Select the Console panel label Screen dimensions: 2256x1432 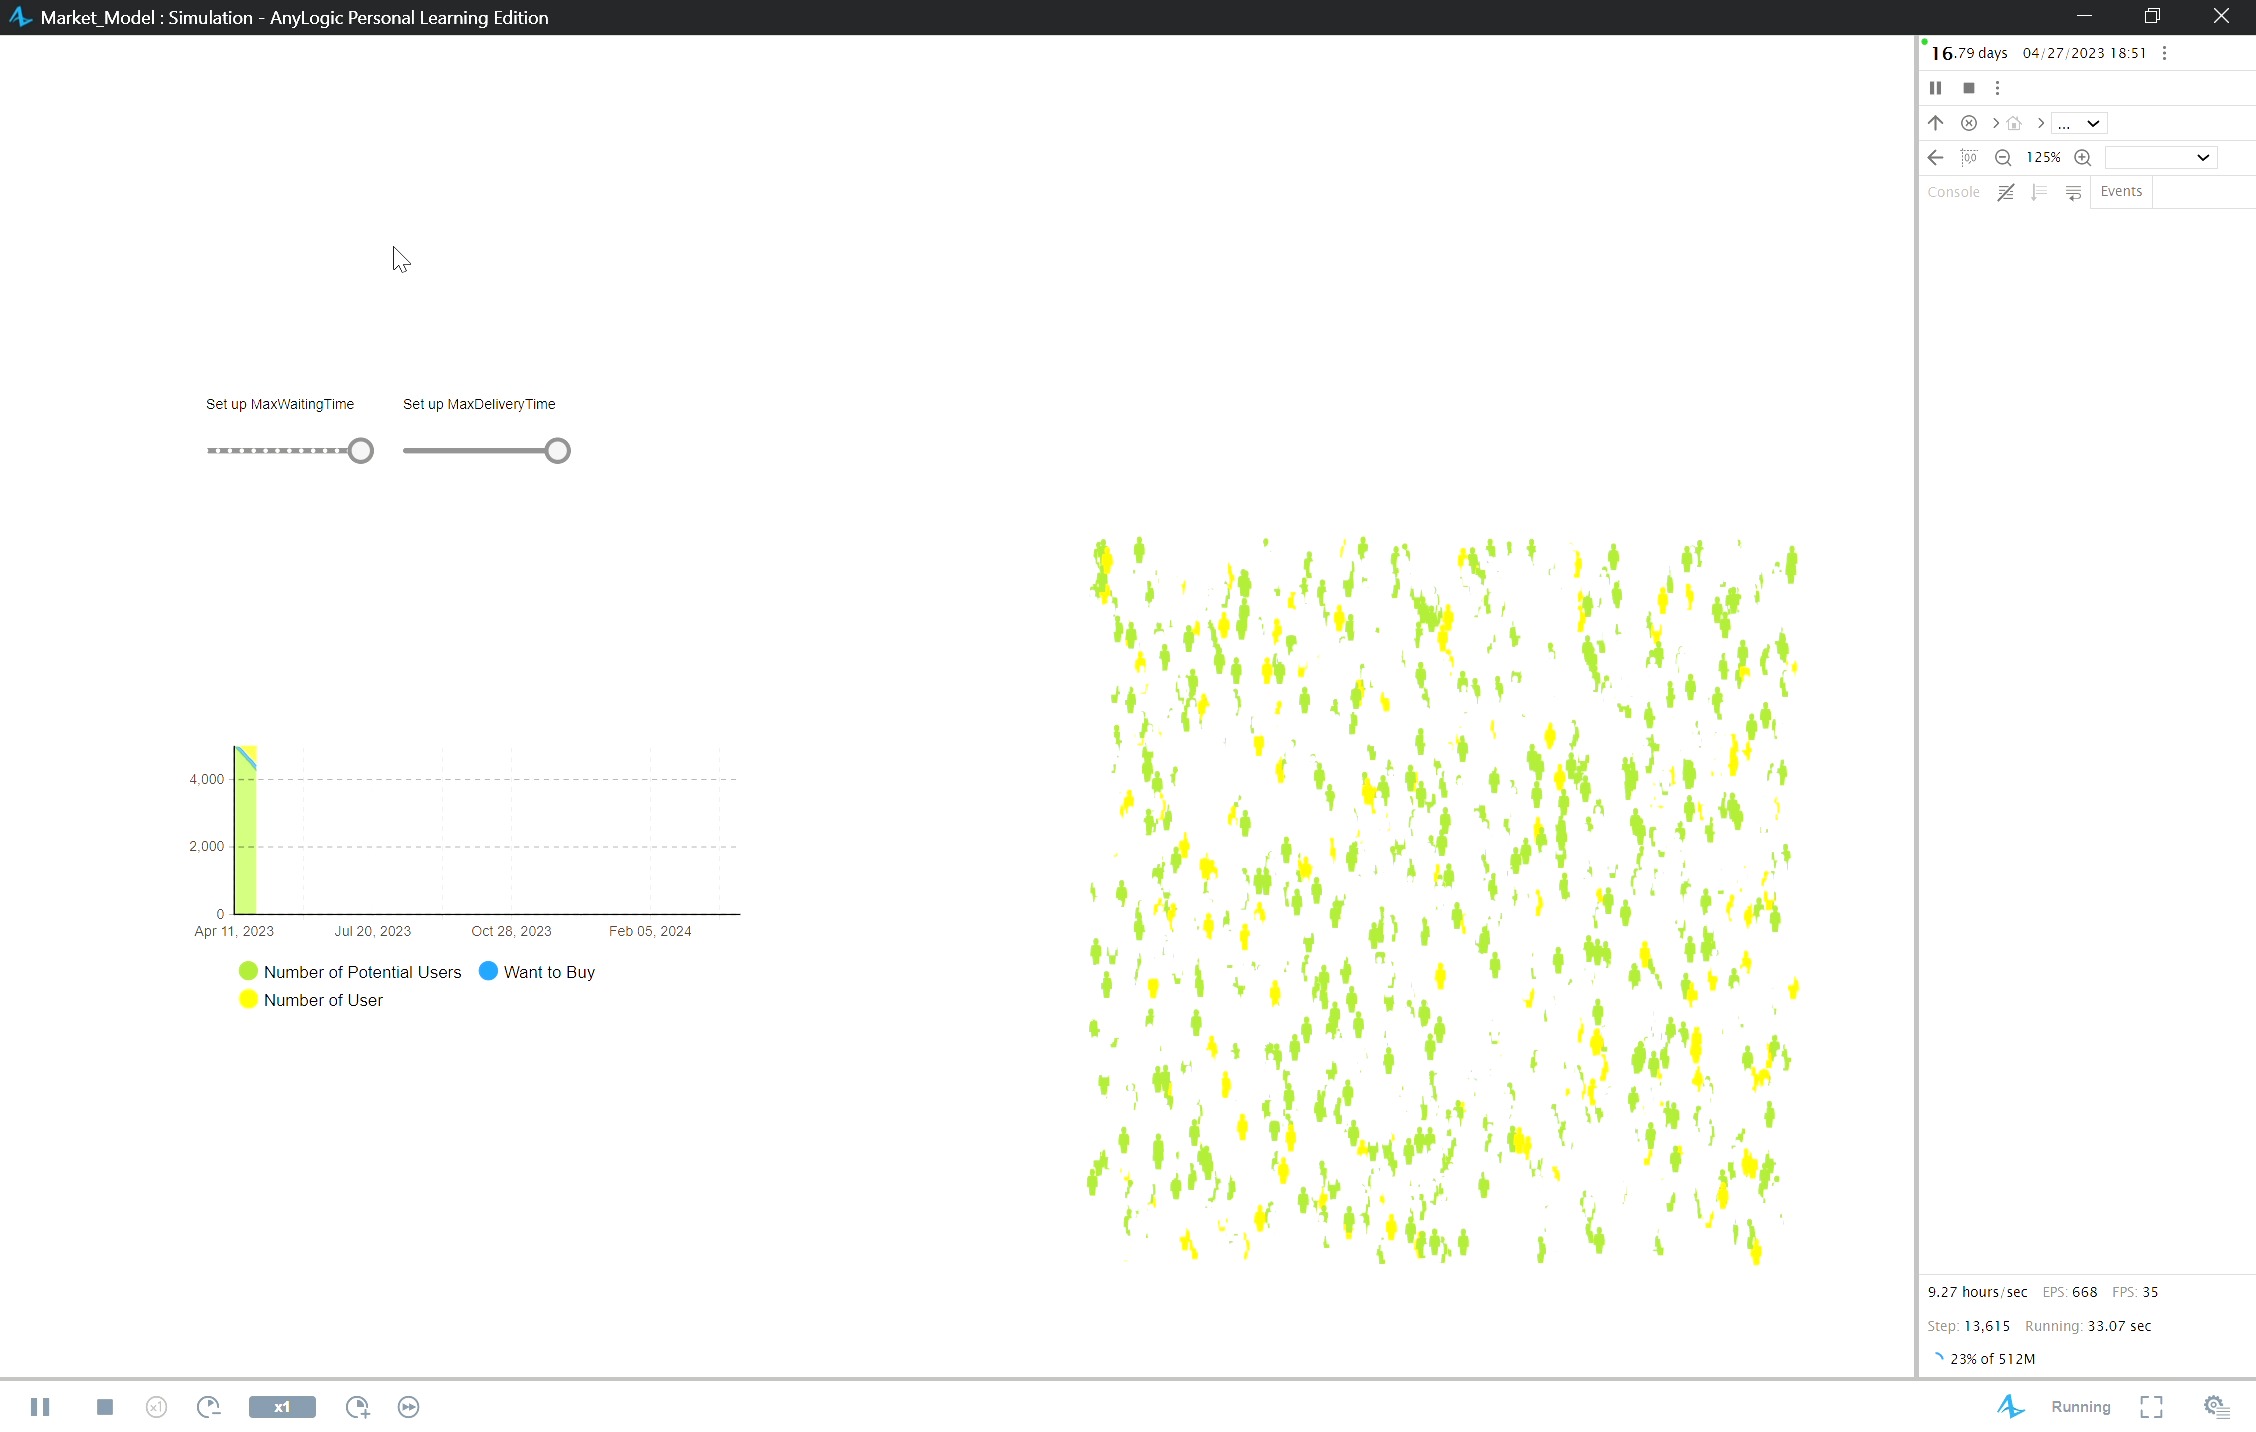point(1953,191)
